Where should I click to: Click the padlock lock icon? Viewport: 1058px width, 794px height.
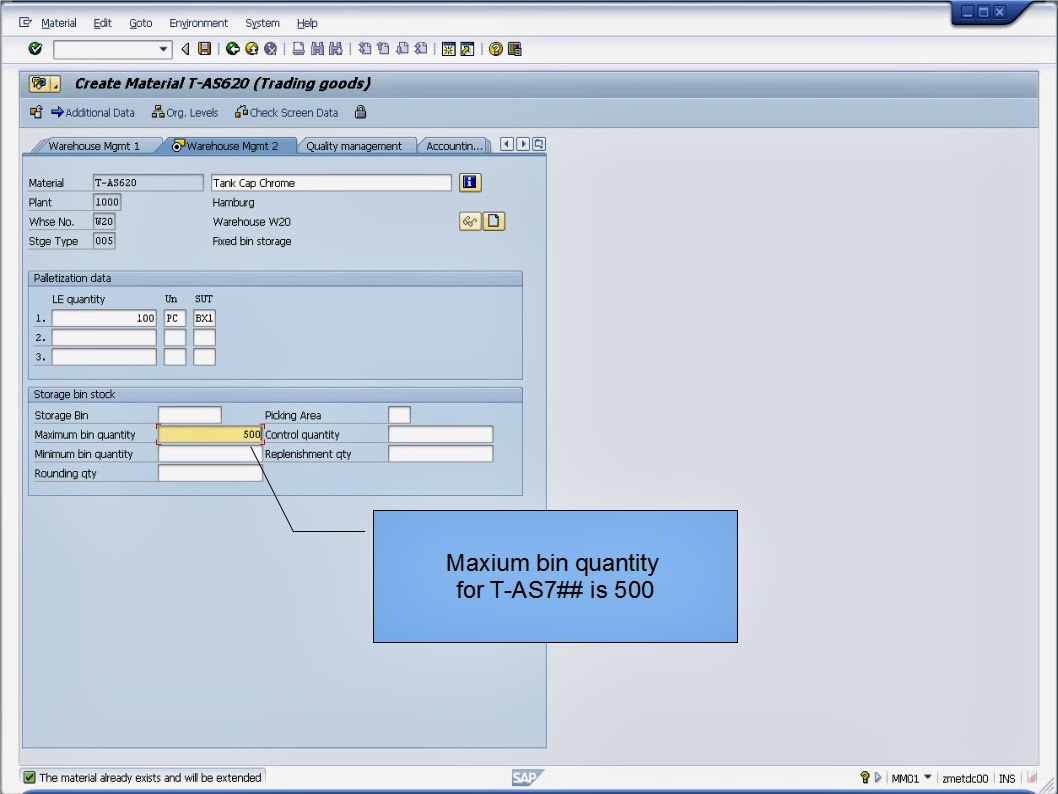click(360, 112)
